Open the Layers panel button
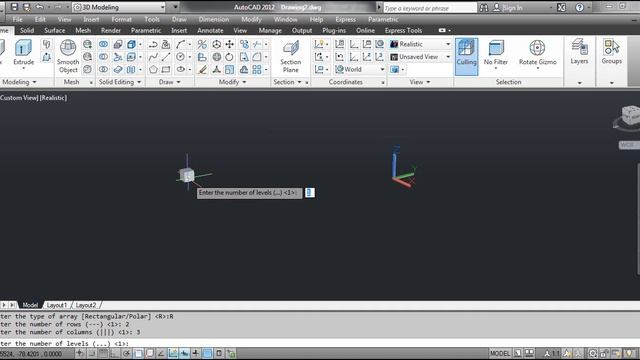 tap(579, 51)
